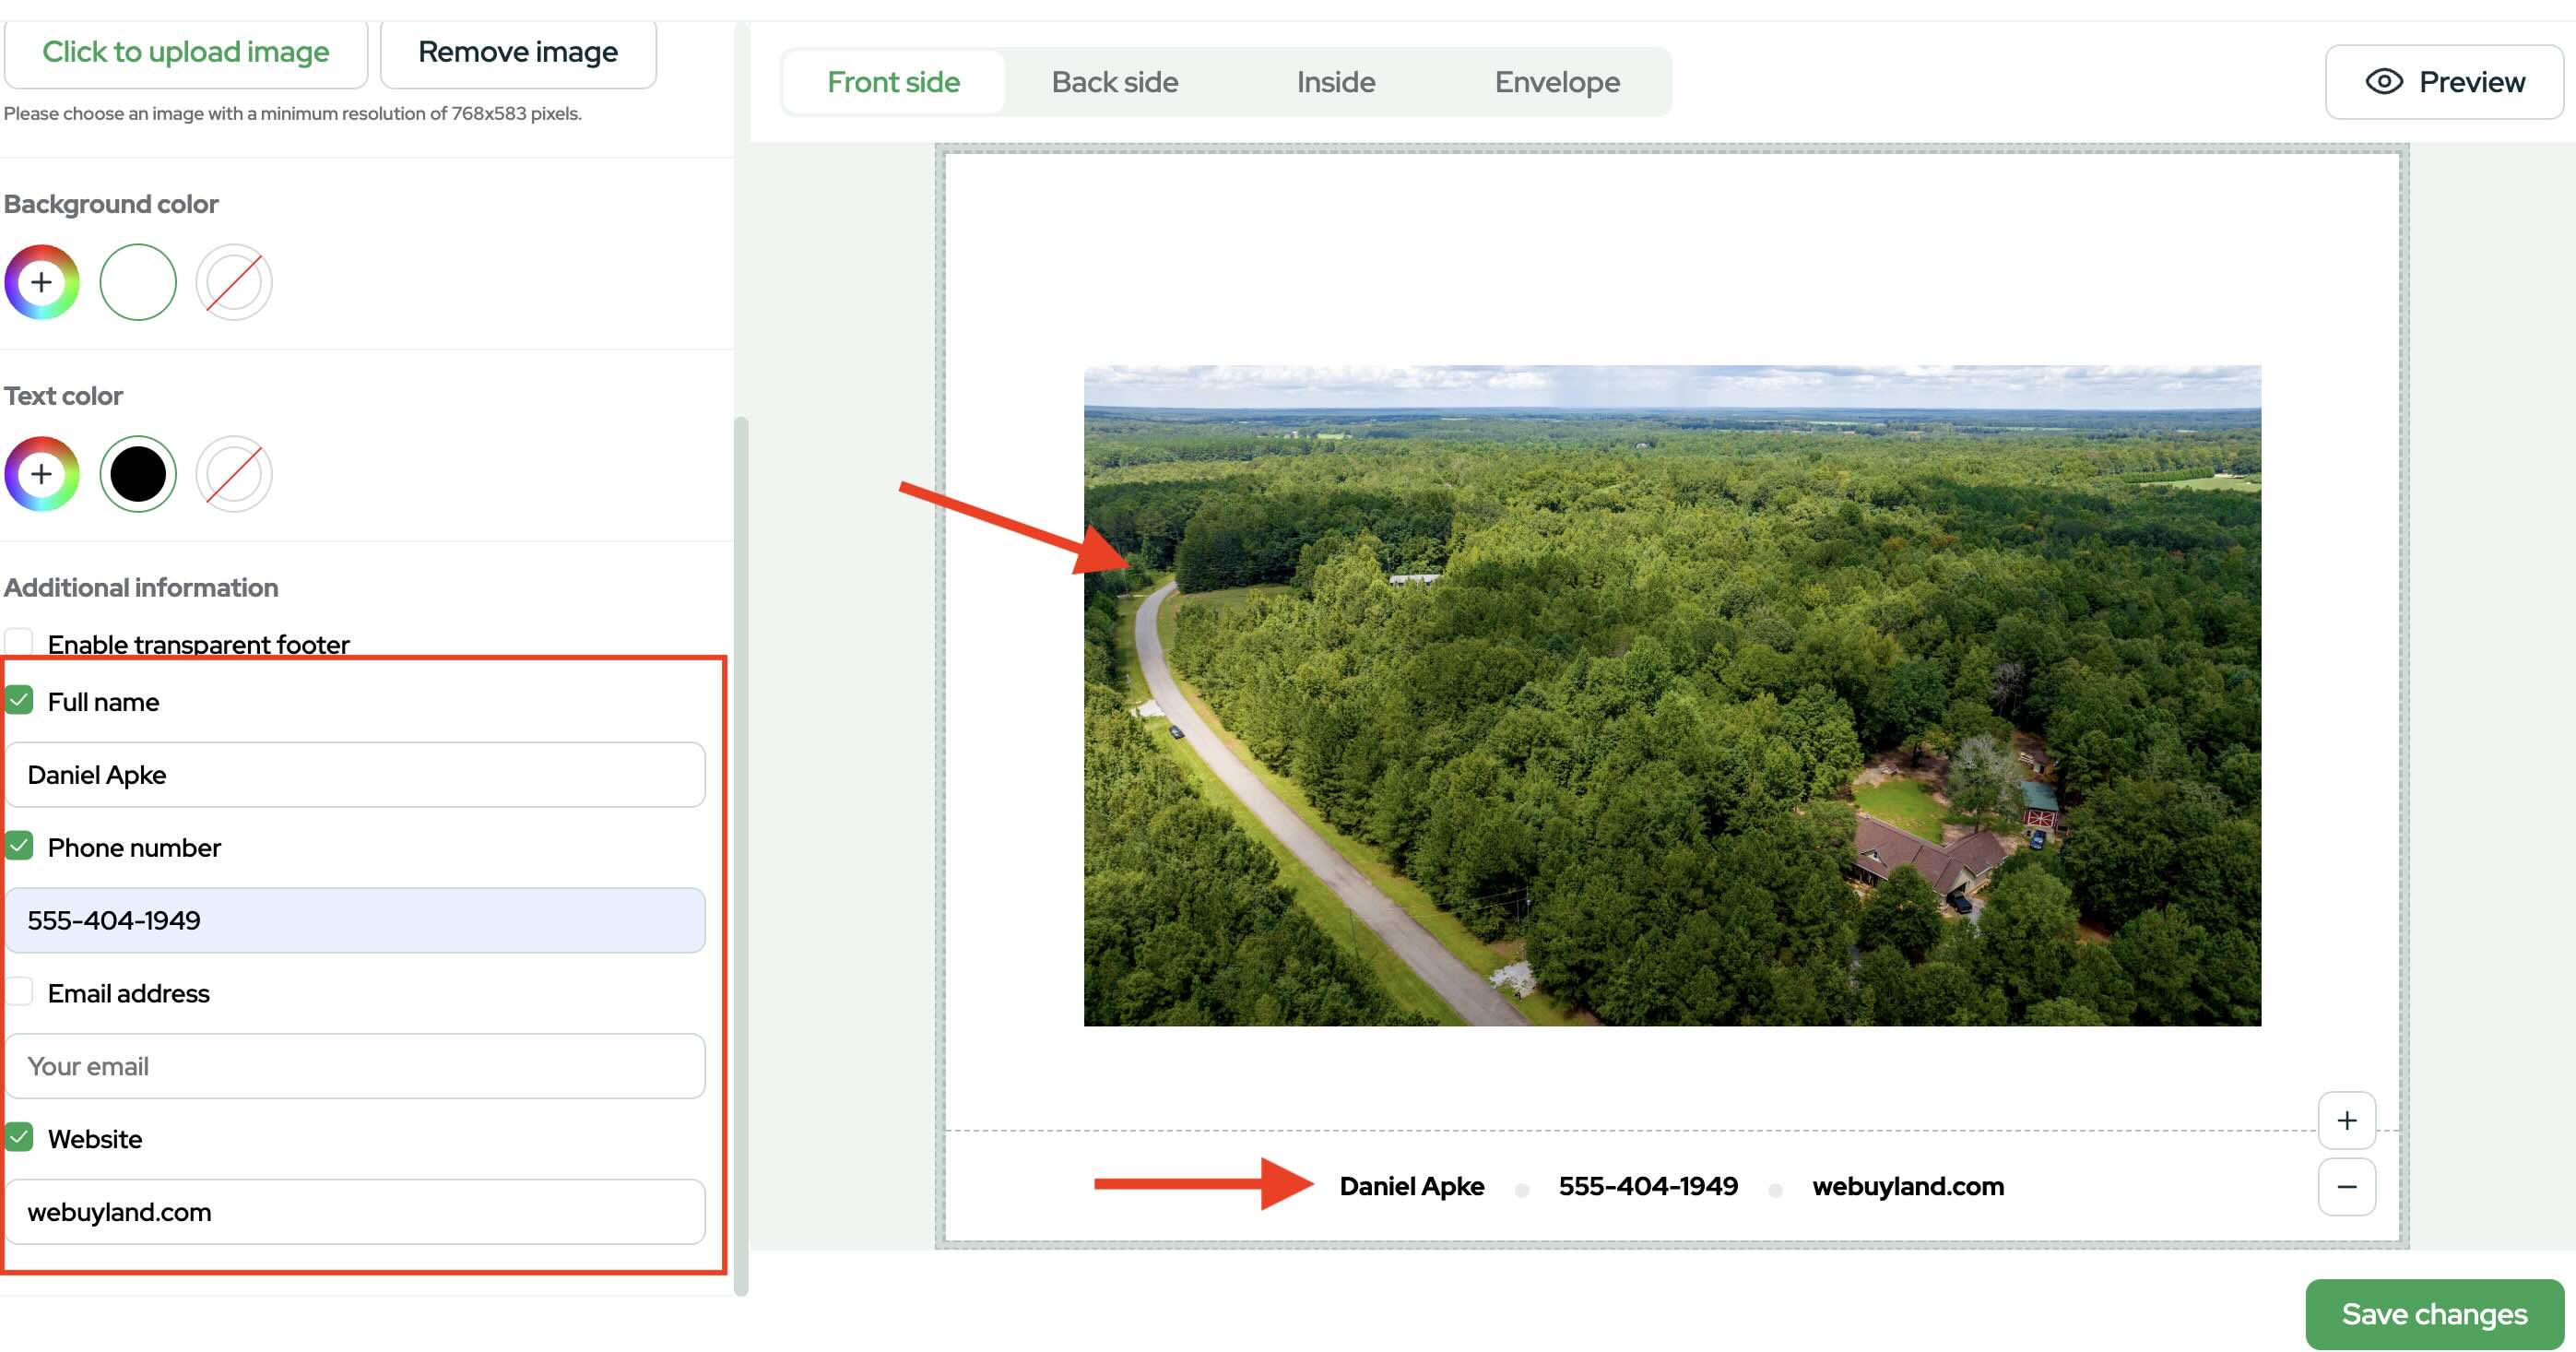Screen dimensions: 2576x1352
Task: Choose no background color option
Action: point(233,282)
